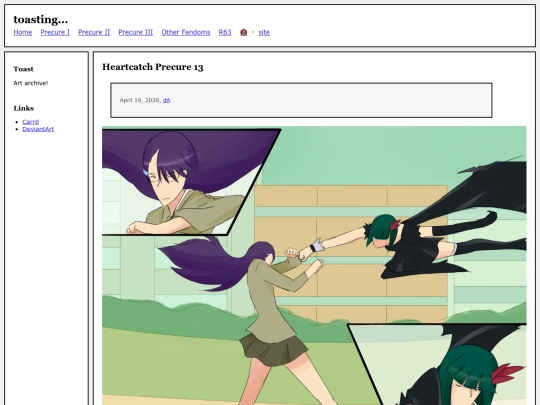Image resolution: width=540 pixels, height=405 pixels.
Task: Click the round red icon in the nav bar
Action: pyautogui.click(x=243, y=32)
